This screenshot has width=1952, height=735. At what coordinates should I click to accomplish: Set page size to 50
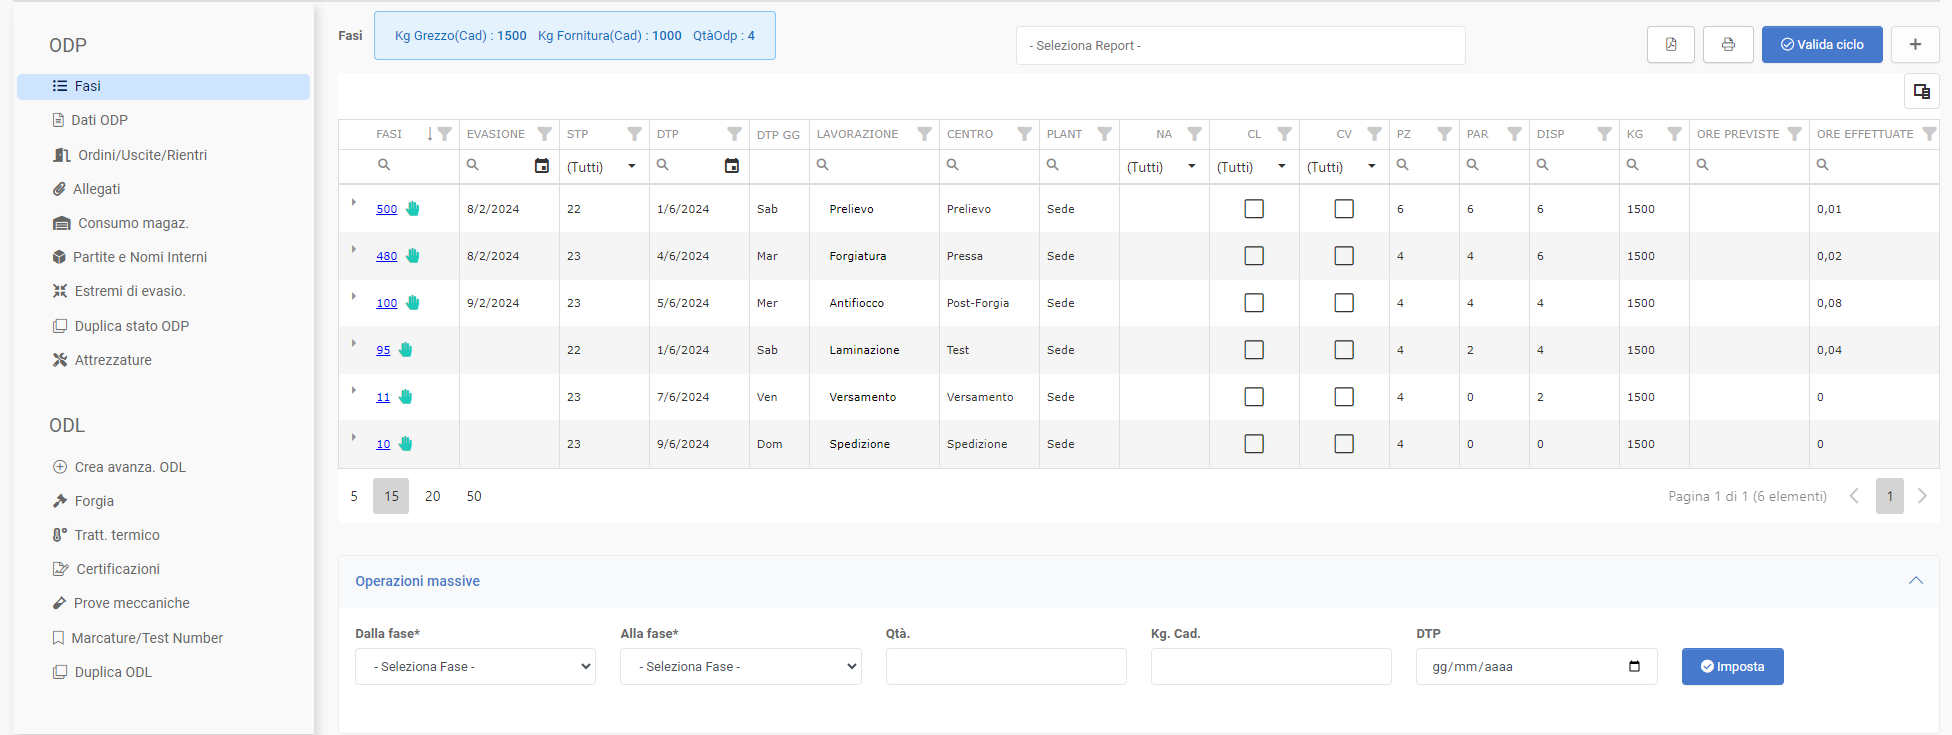(x=474, y=496)
